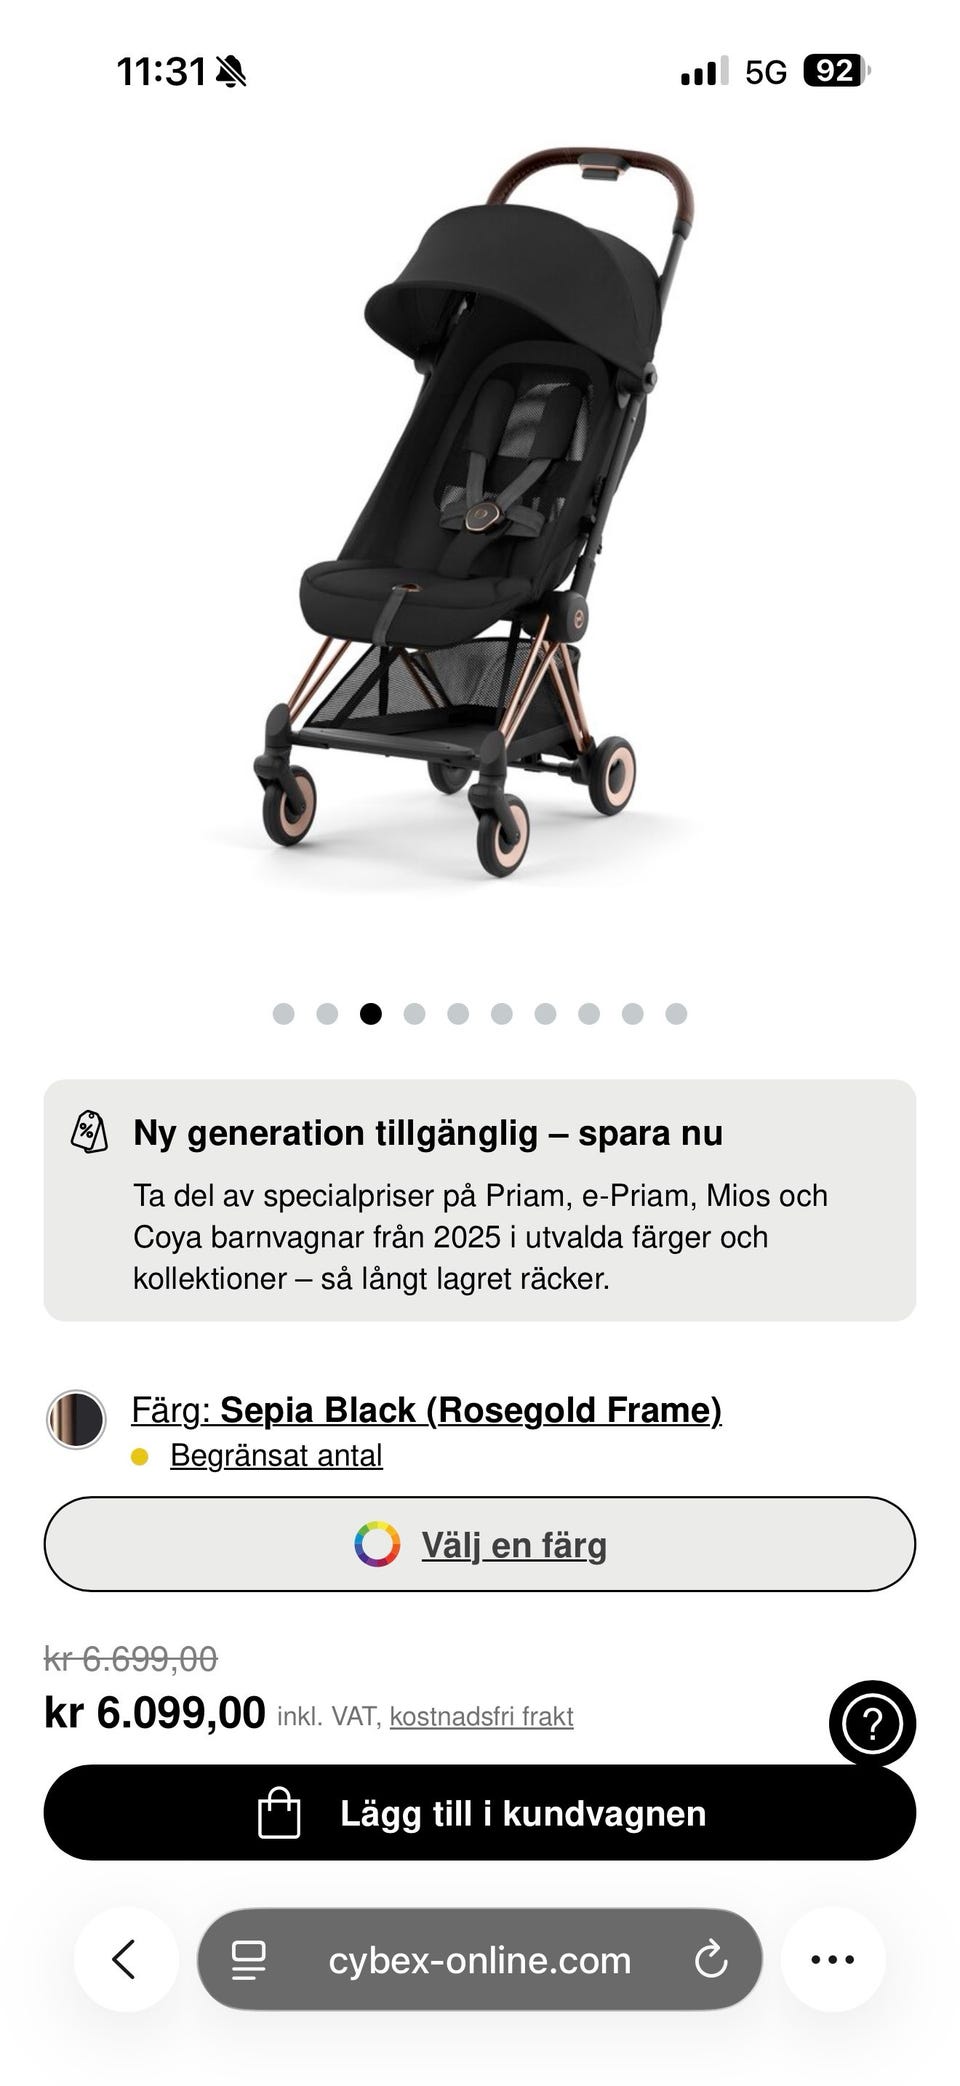
Task: Jump to the last carousel dot
Action: pyautogui.click(x=676, y=1014)
